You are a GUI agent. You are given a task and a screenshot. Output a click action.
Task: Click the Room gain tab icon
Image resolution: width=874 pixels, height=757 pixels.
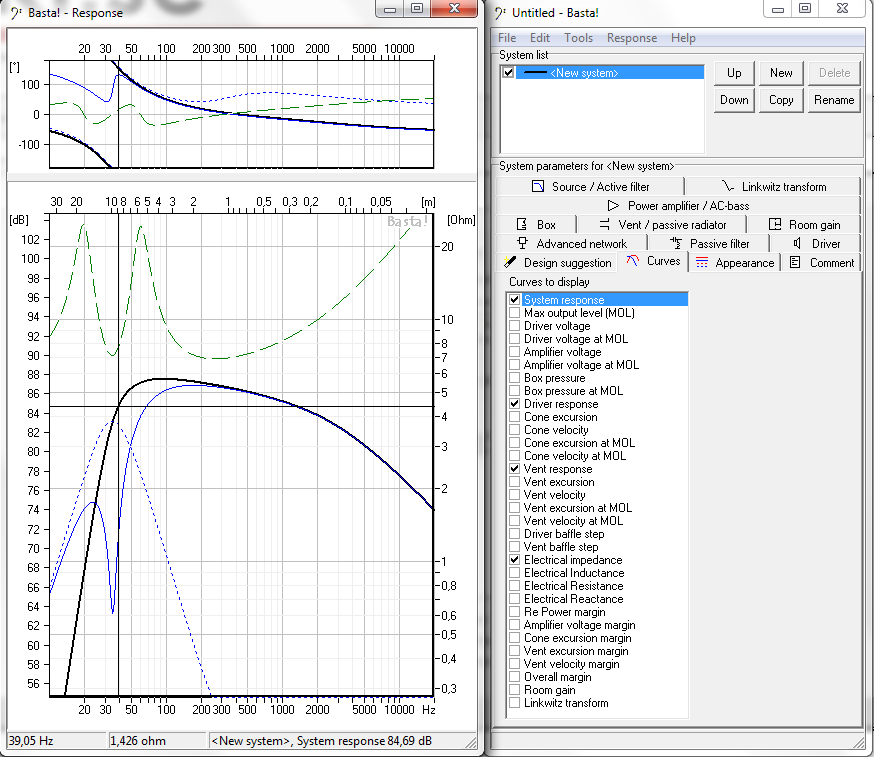[775, 225]
